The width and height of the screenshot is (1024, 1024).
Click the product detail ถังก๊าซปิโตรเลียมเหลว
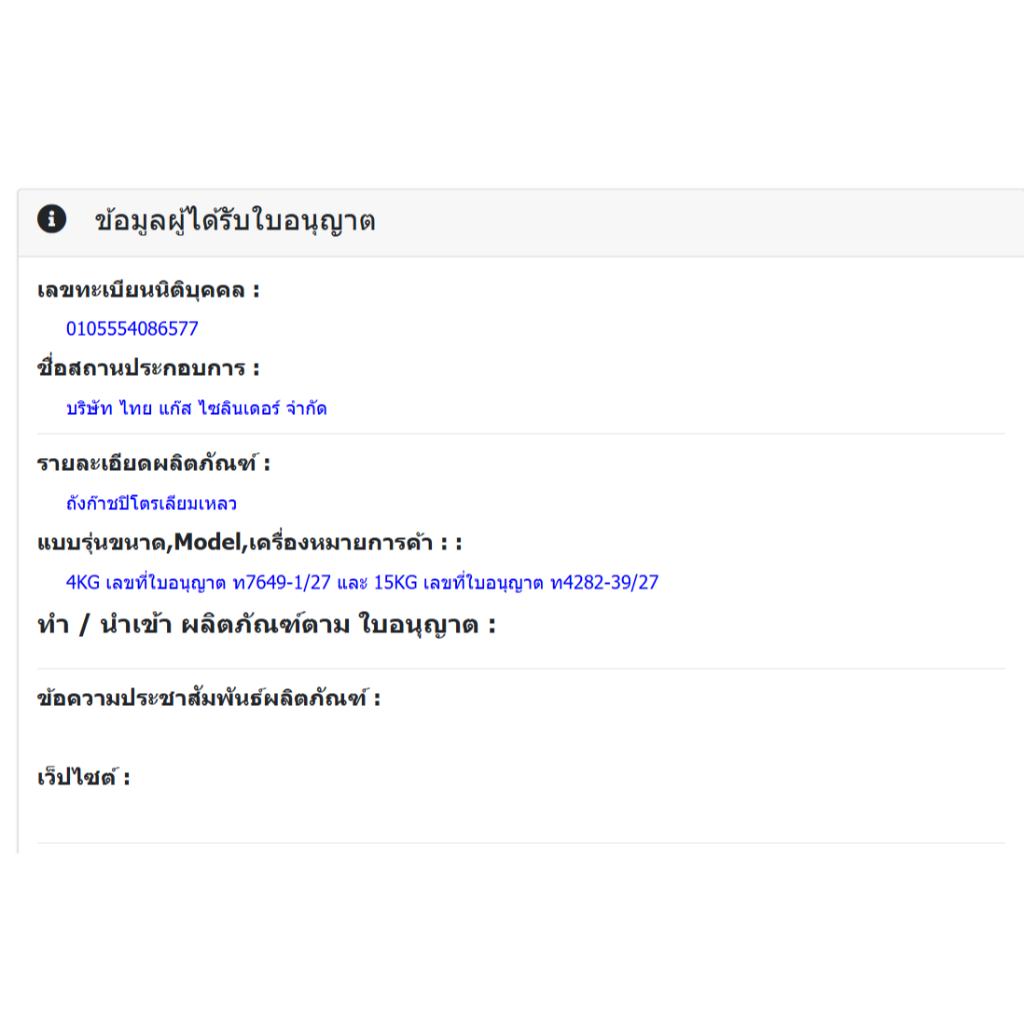tap(152, 504)
